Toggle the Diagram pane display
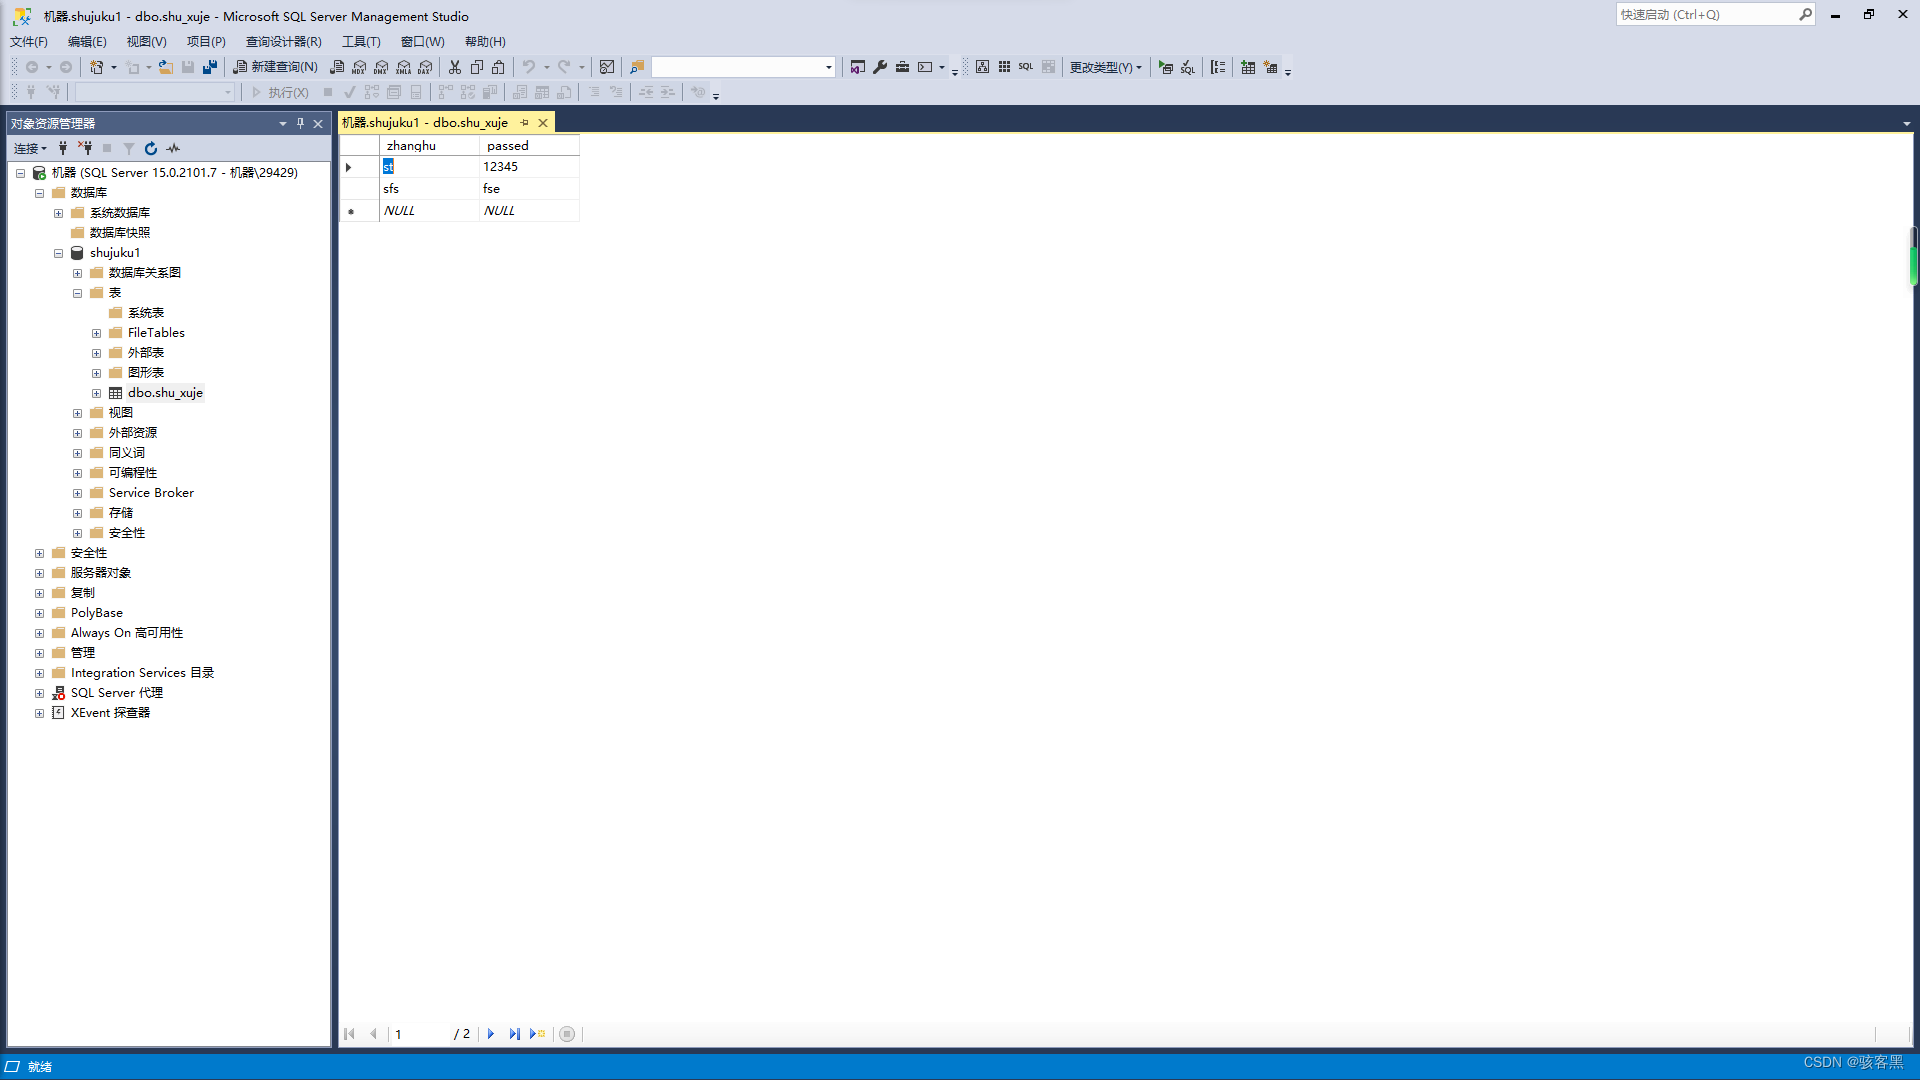 click(982, 67)
